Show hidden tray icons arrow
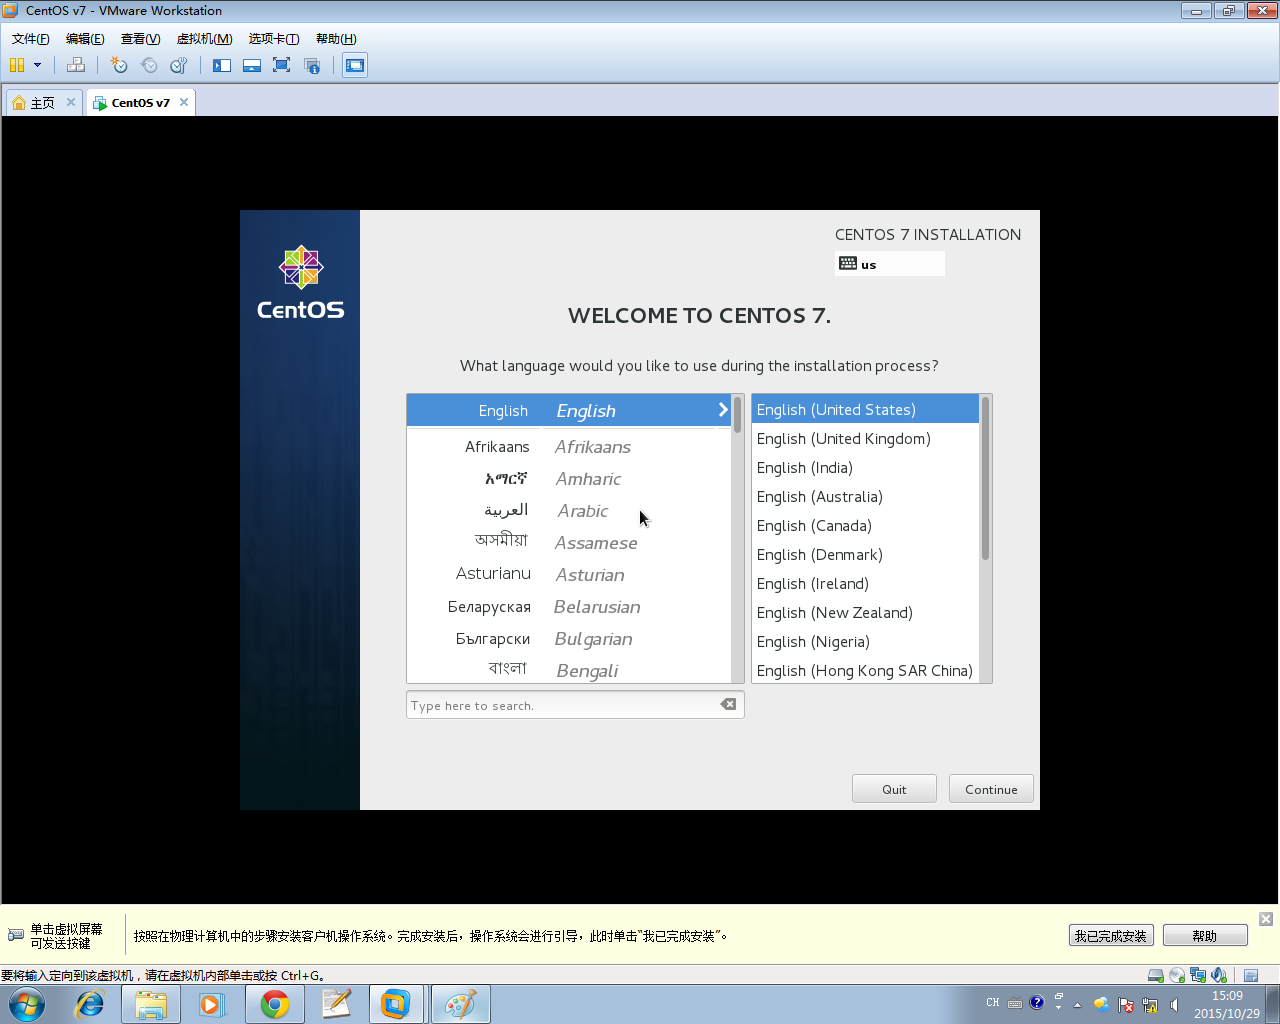This screenshot has width=1280, height=1024. pyautogui.click(x=1077, y=1004)
